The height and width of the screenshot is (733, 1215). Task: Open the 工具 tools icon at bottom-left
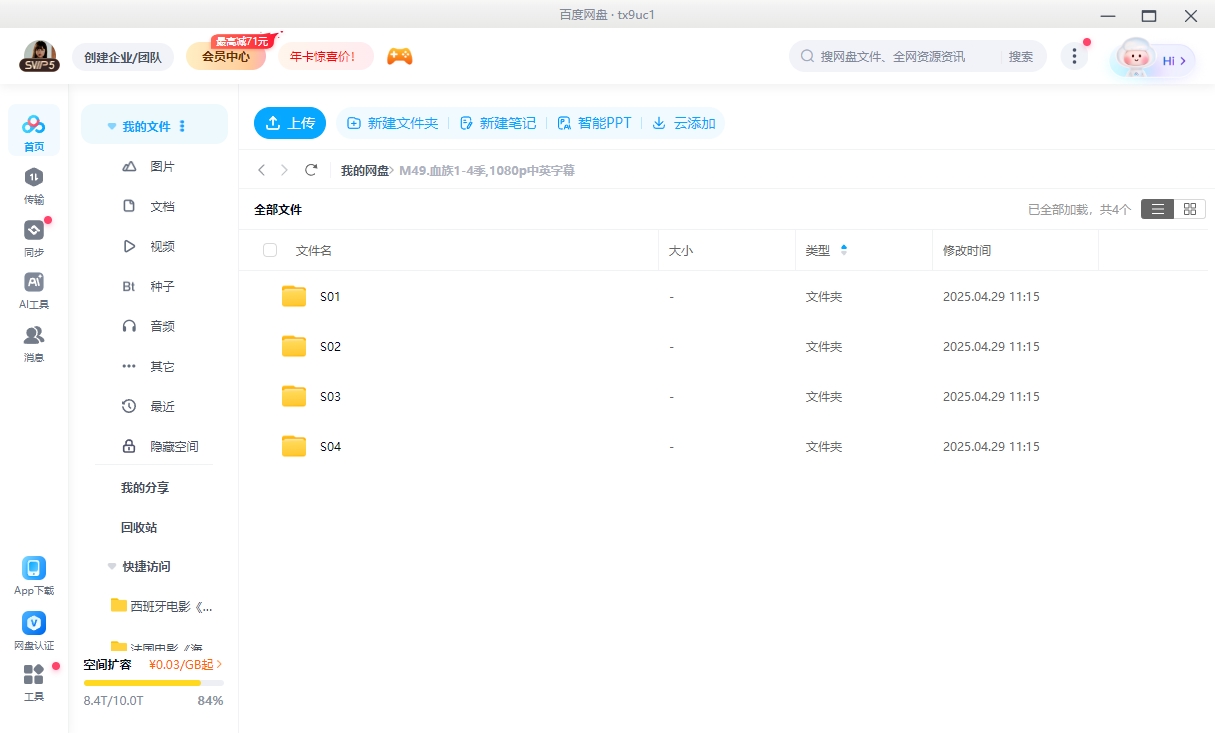(x=34, y=676)
